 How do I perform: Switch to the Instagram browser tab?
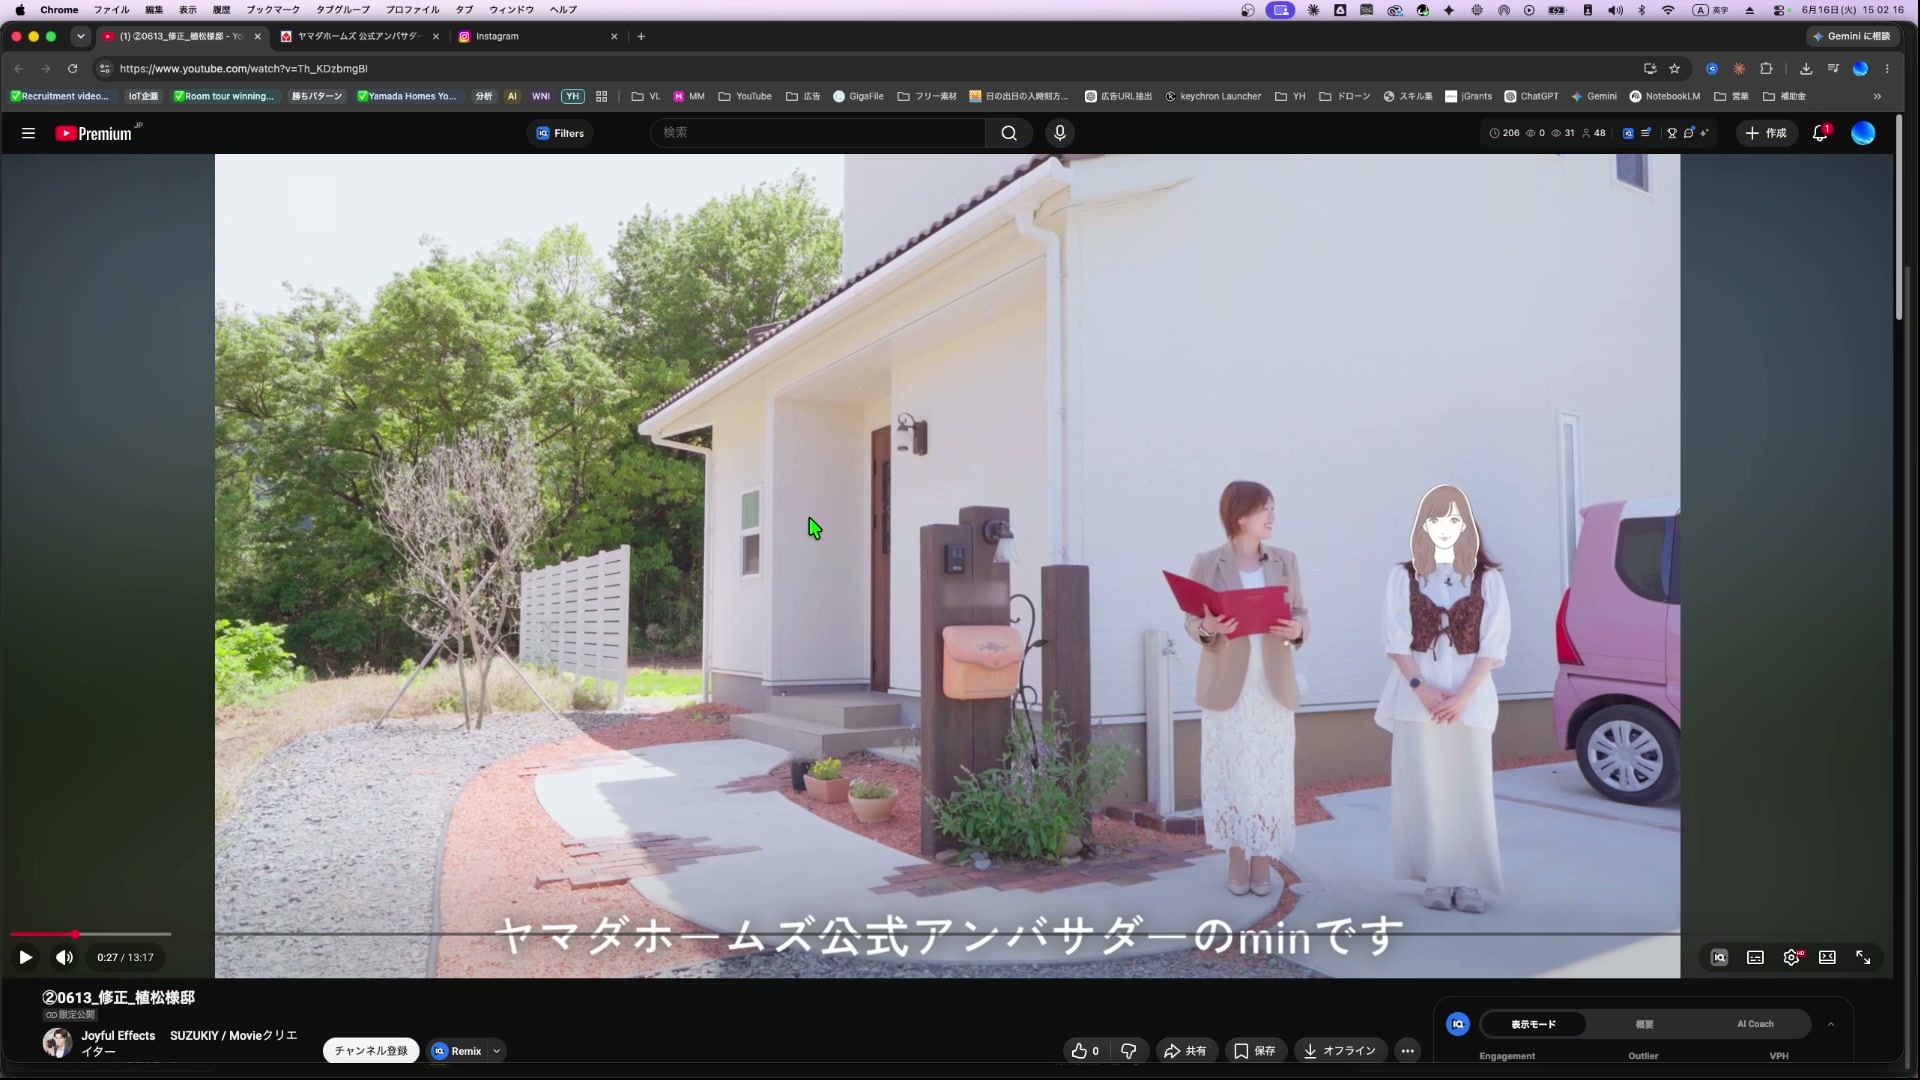538,36
